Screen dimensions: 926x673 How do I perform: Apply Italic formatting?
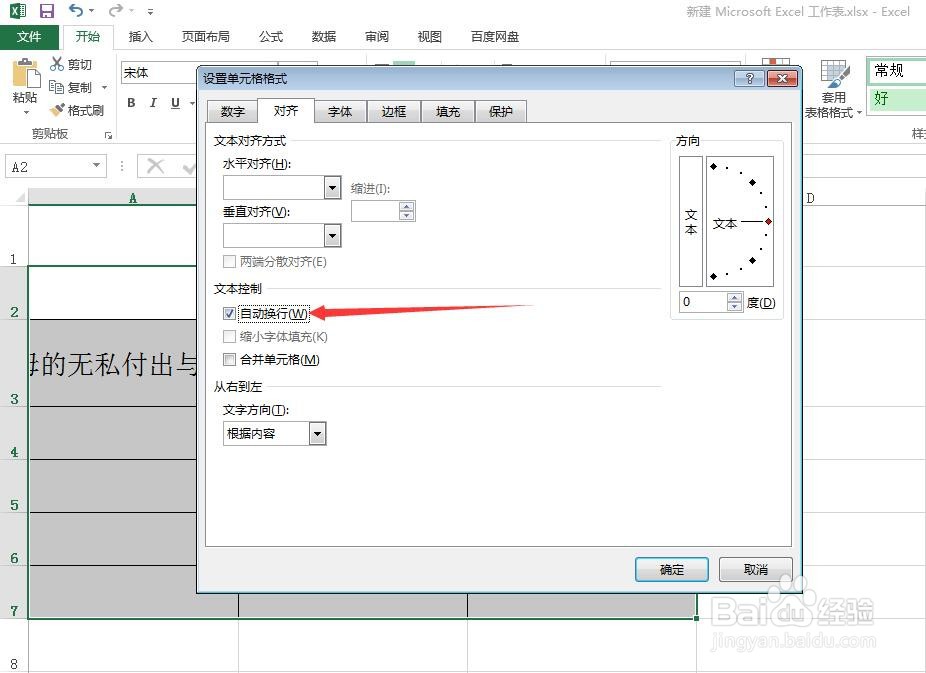(x=152, y=103)
